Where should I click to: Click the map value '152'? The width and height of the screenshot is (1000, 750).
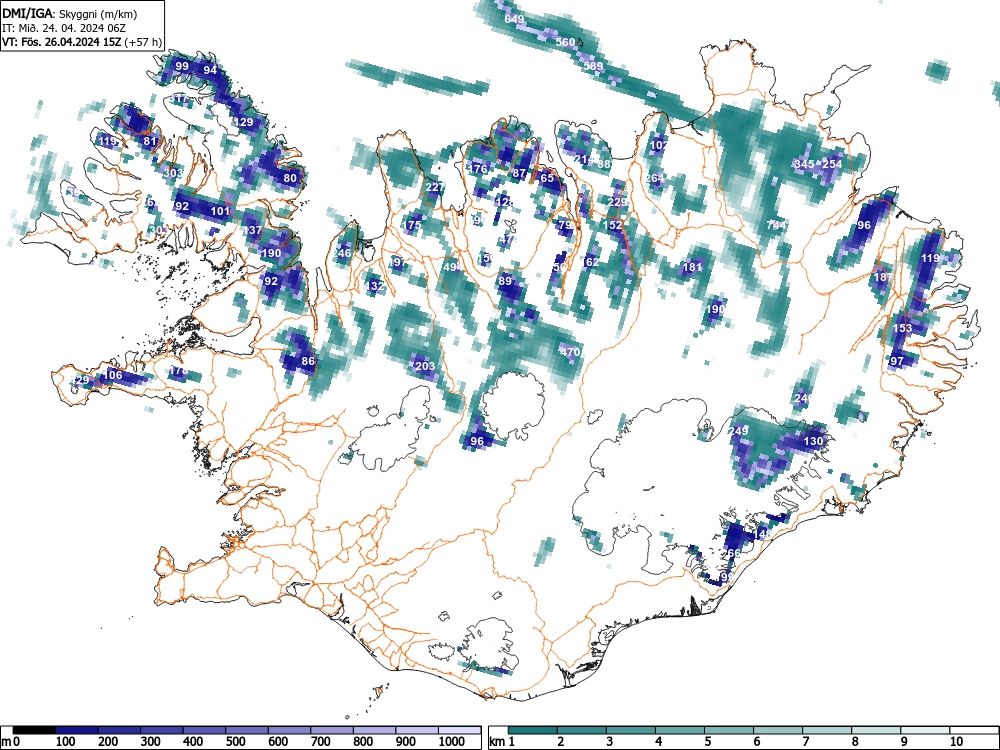pyautogui.click(x=612, y=225)
